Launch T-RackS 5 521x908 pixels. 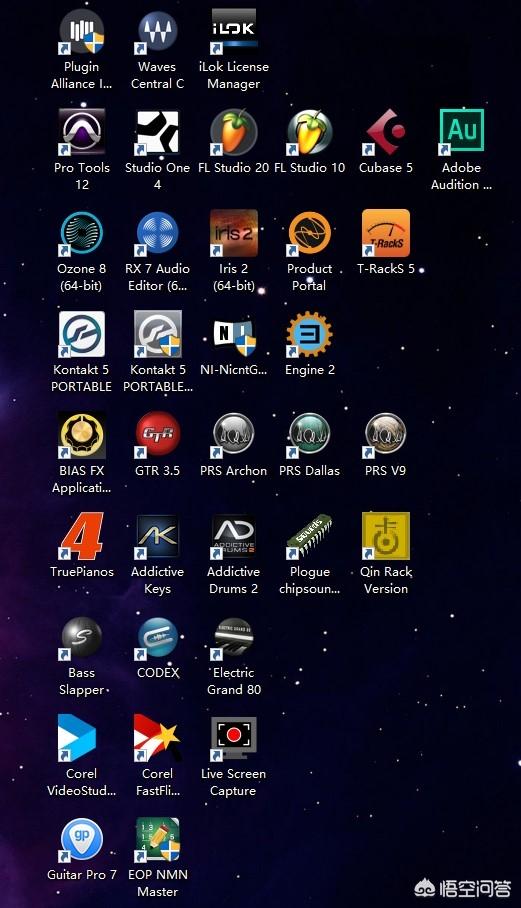point(386,233)
